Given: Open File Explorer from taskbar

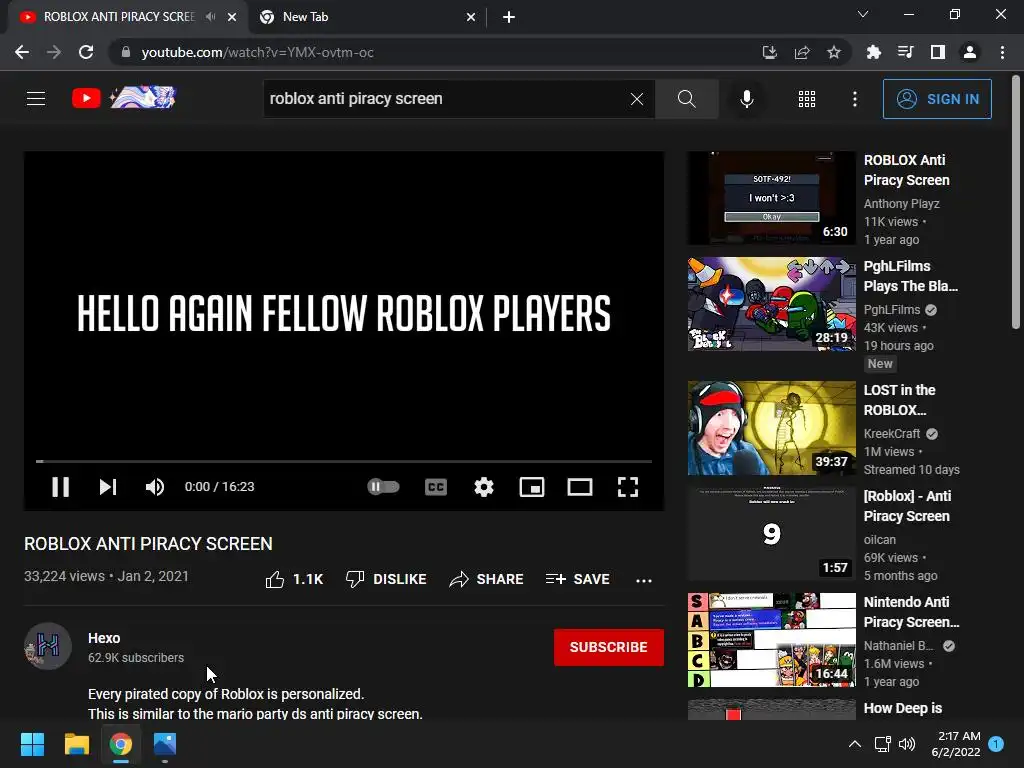Looking at the screenshot, I should 76,744.
